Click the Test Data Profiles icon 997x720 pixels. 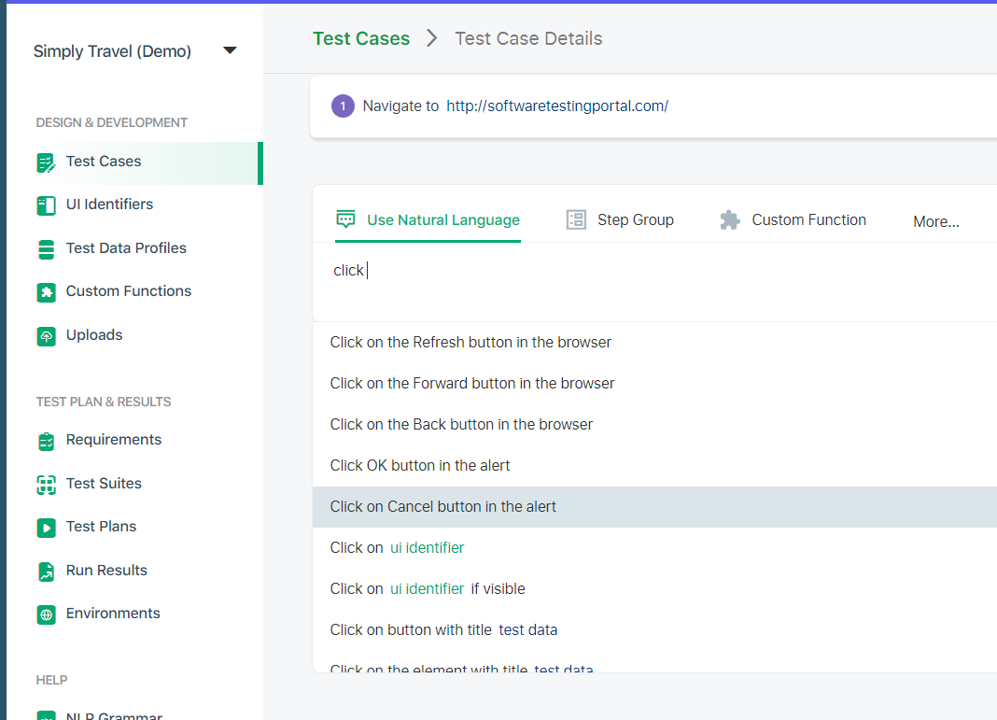pyautogui.click(x=46, y=249)
